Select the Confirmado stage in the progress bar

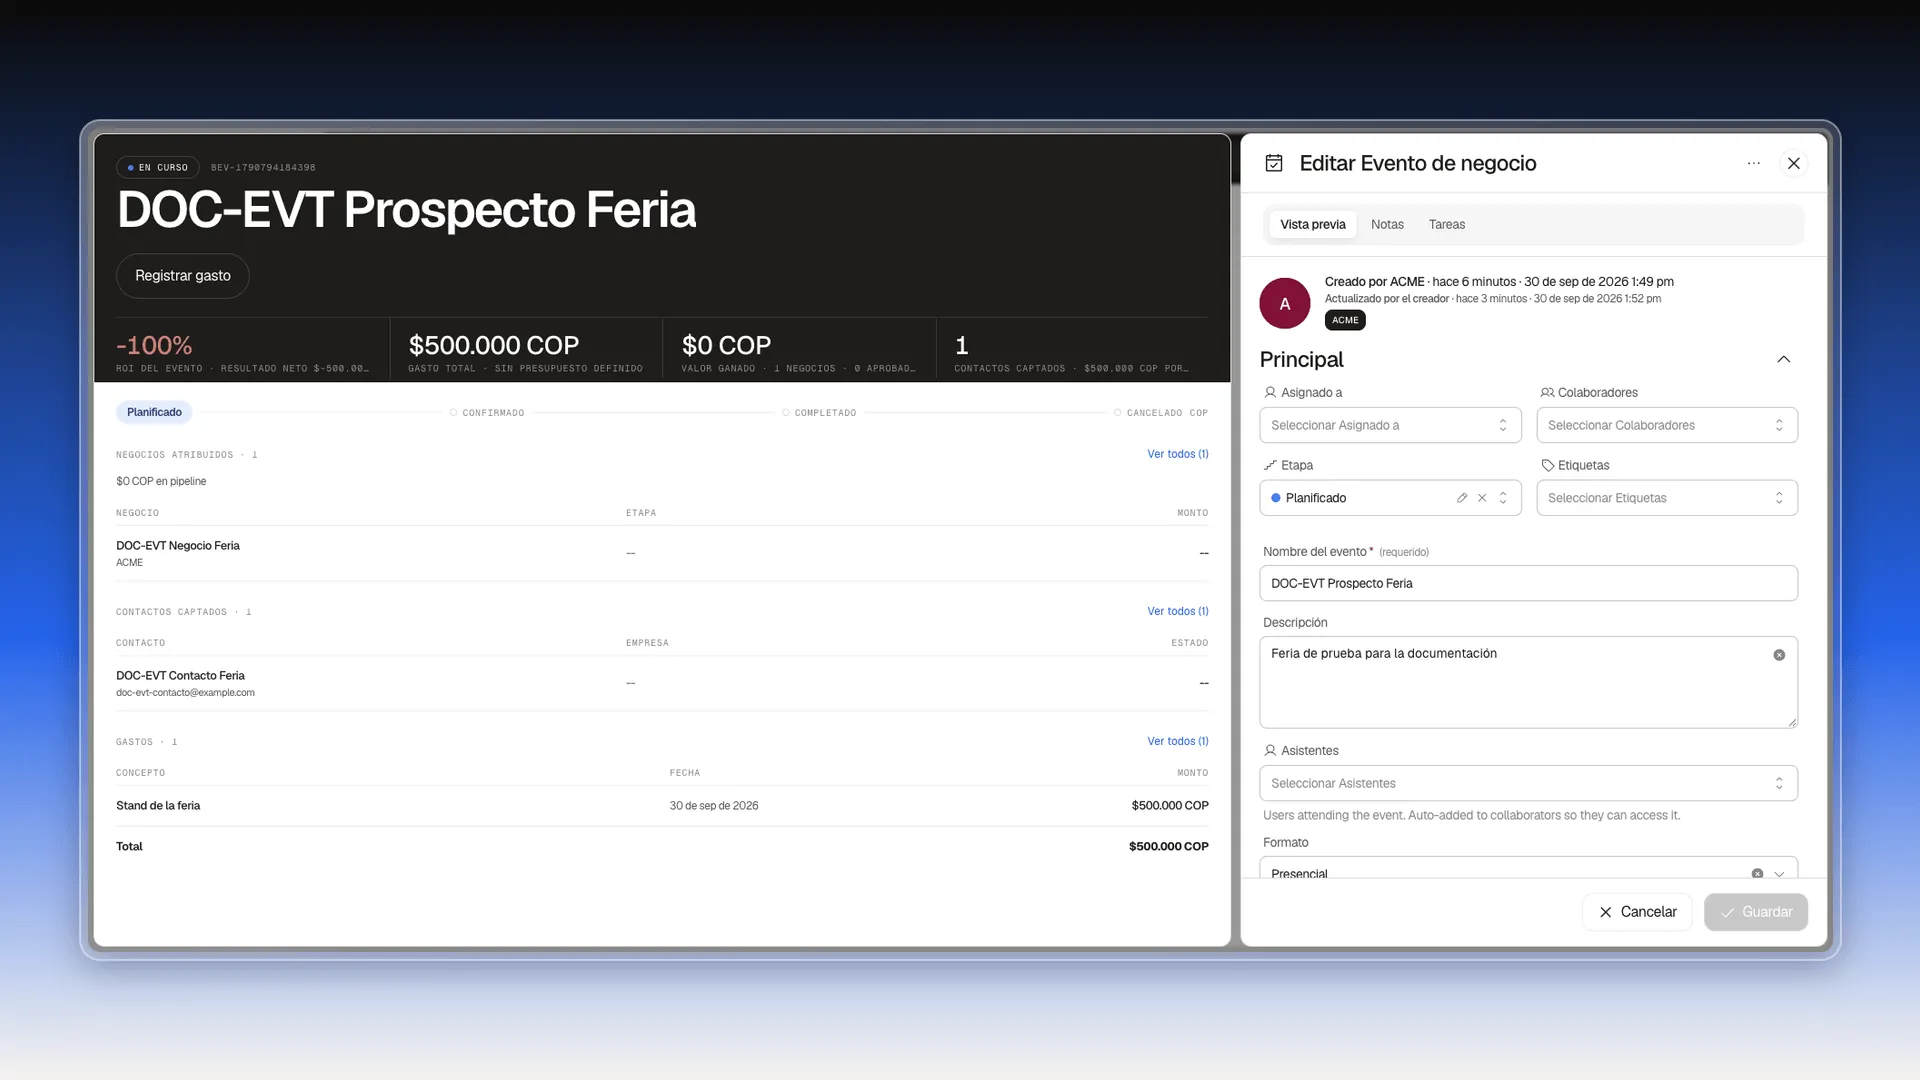click(487, 413)
